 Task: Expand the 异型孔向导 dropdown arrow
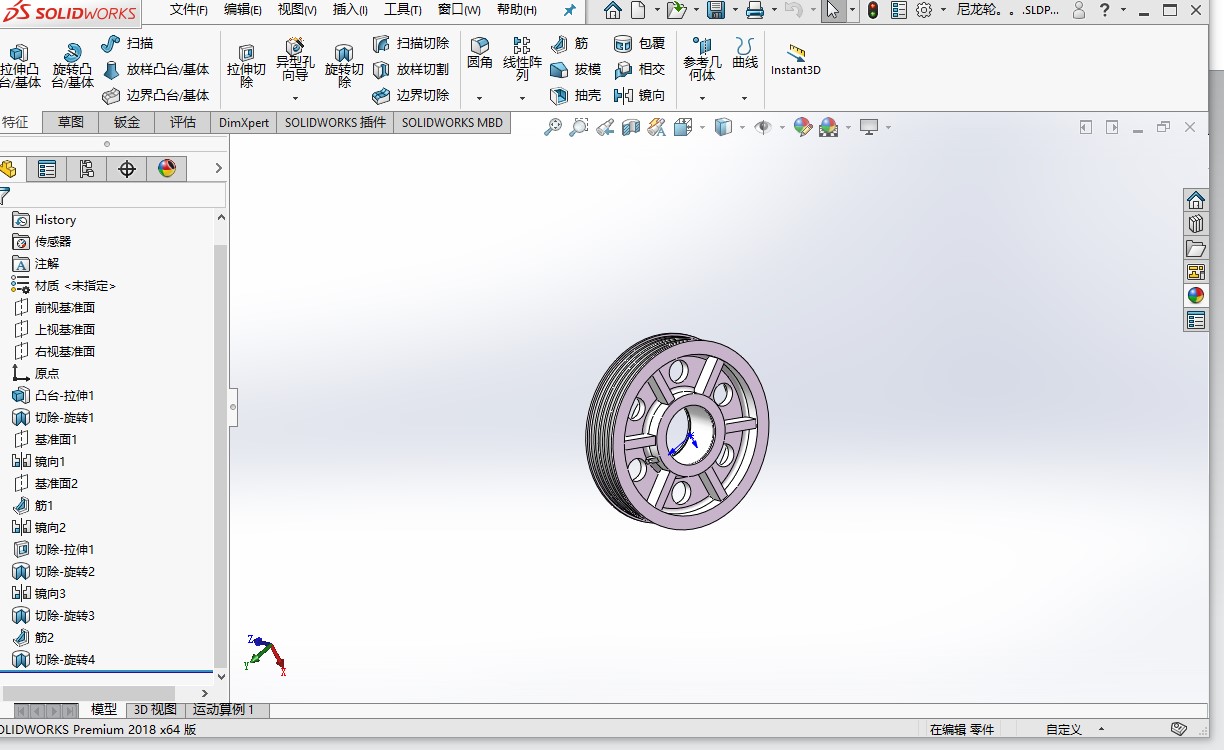[x=295, y=98]
